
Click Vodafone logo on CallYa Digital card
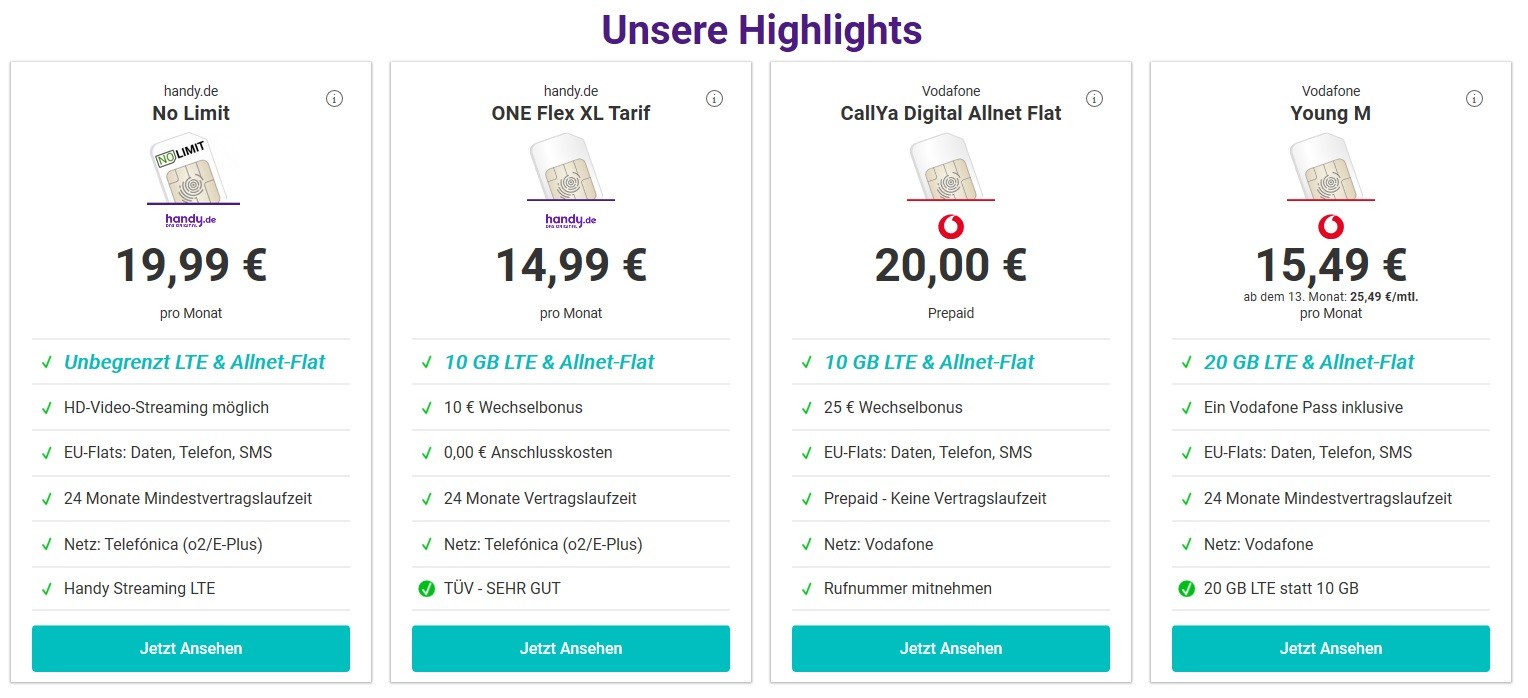951,226
